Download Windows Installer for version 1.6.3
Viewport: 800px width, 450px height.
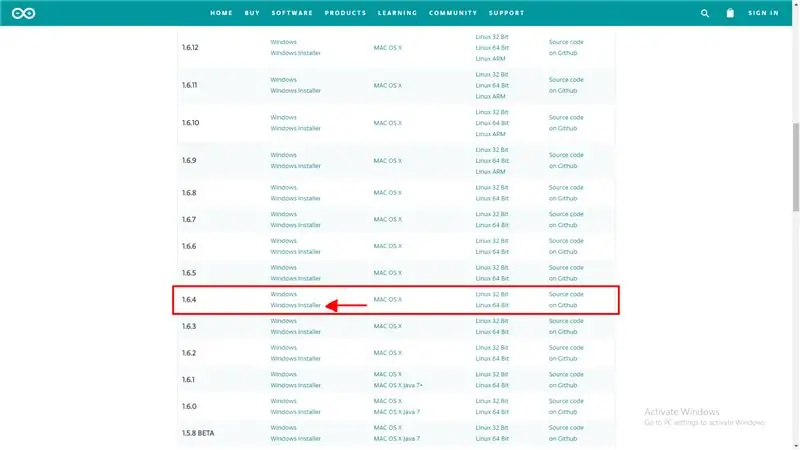295,332
